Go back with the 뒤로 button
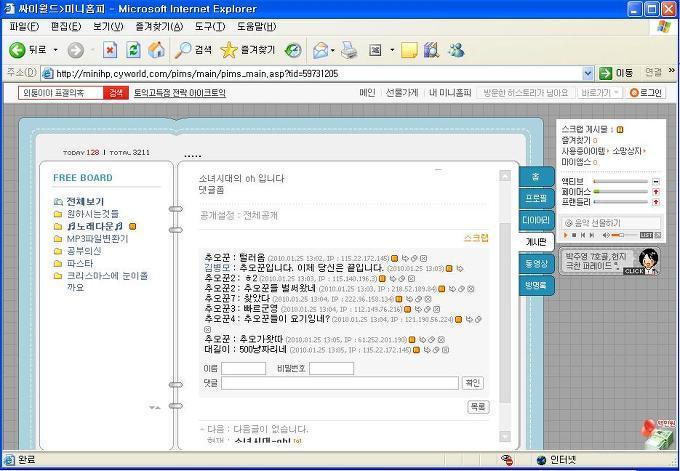 pyautogui.click(x=27, y=50)
